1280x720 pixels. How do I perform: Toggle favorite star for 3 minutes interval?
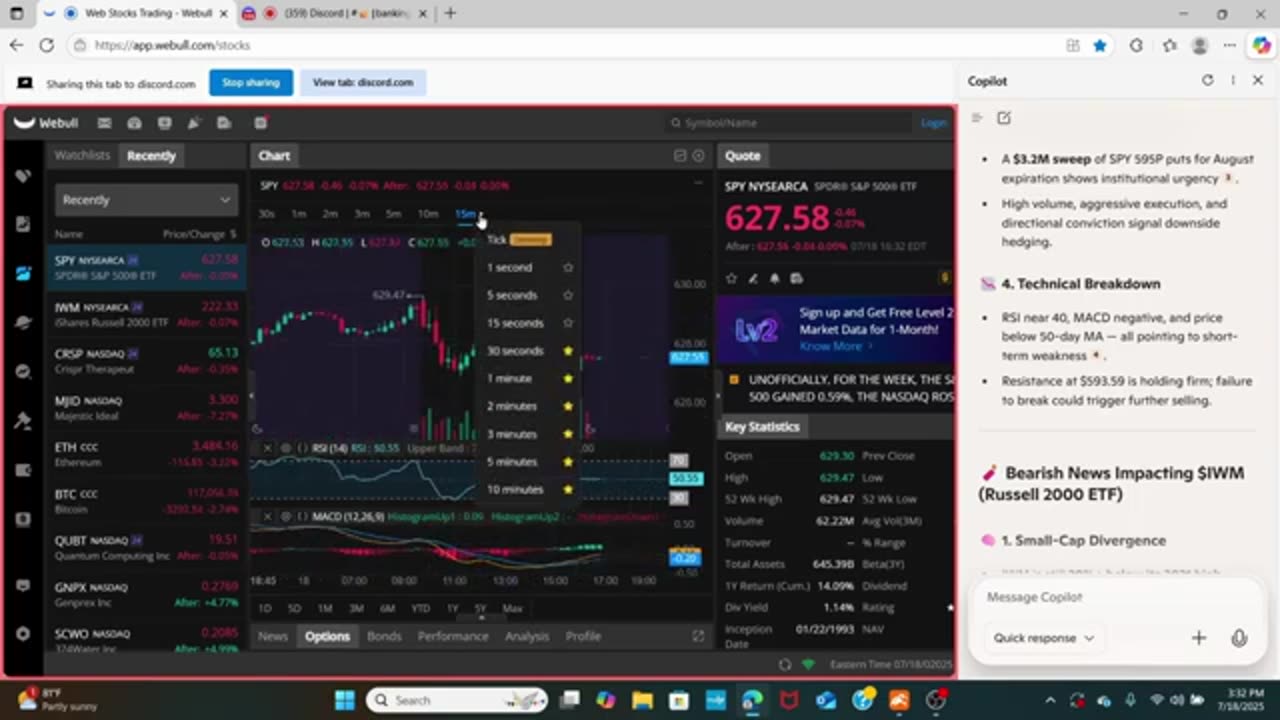[x=568, y=434]
